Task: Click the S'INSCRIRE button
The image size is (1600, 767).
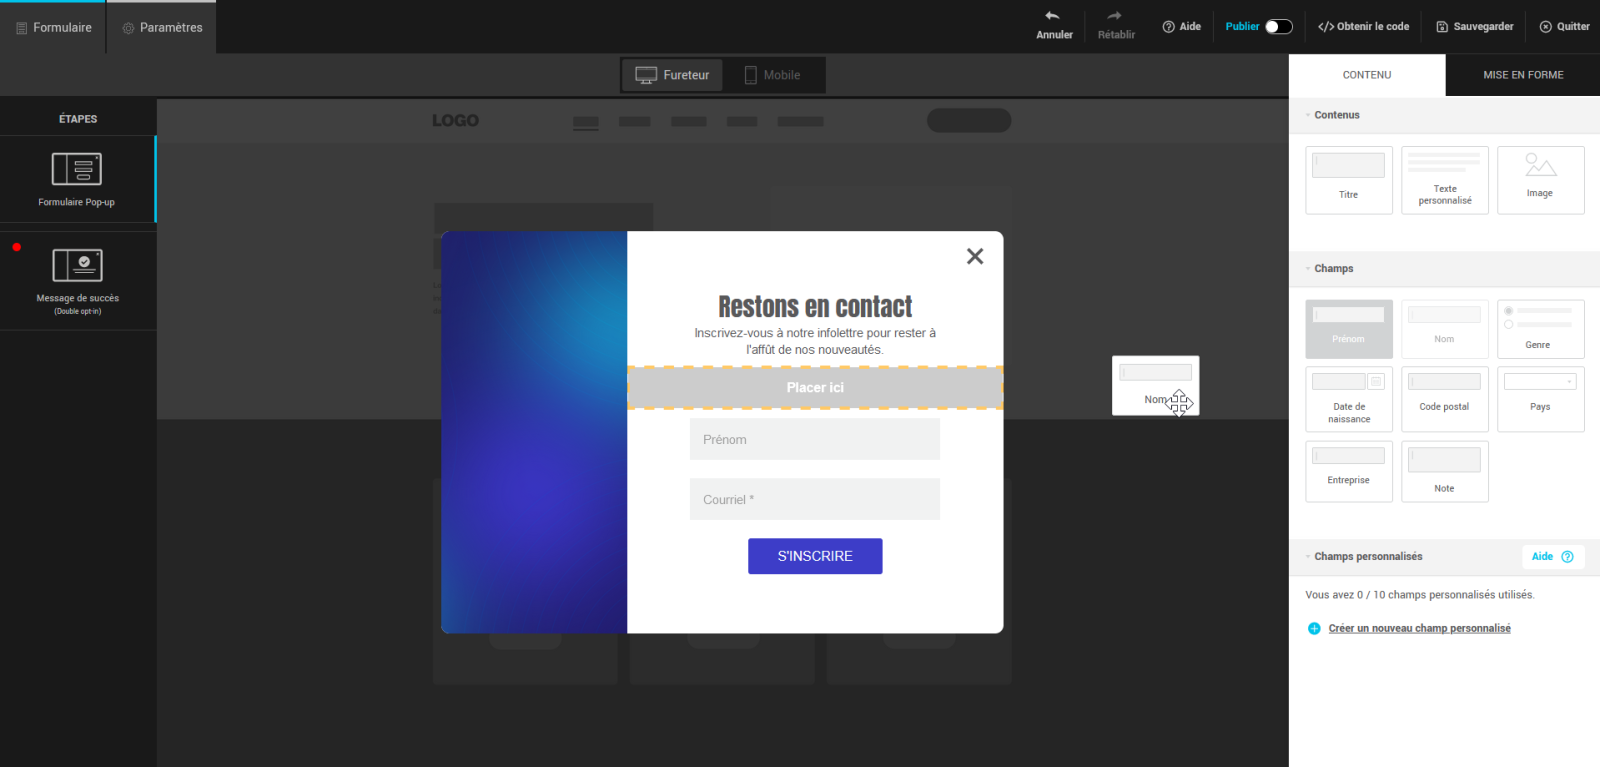Action: [x=815, y=556]
